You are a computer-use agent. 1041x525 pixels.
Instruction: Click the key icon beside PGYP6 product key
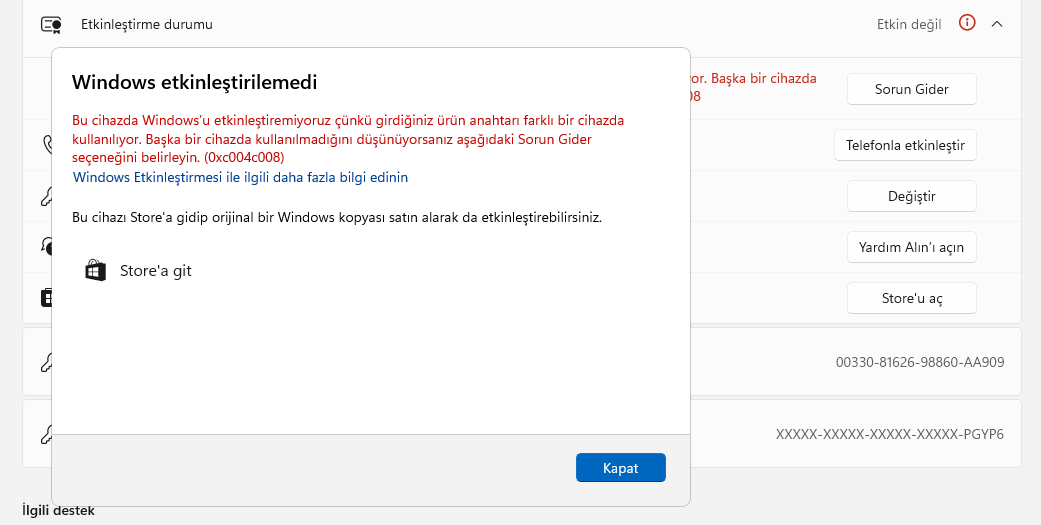[46, 434]
